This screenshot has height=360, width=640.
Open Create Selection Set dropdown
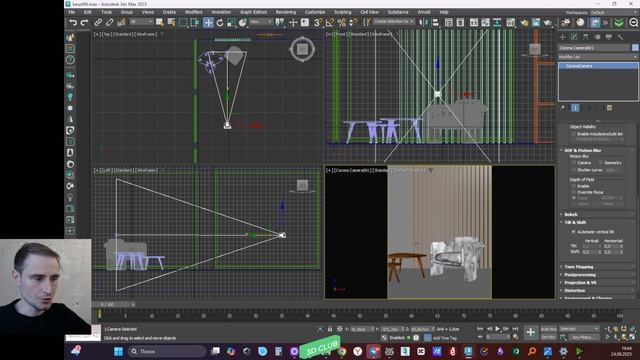[394, 22]
